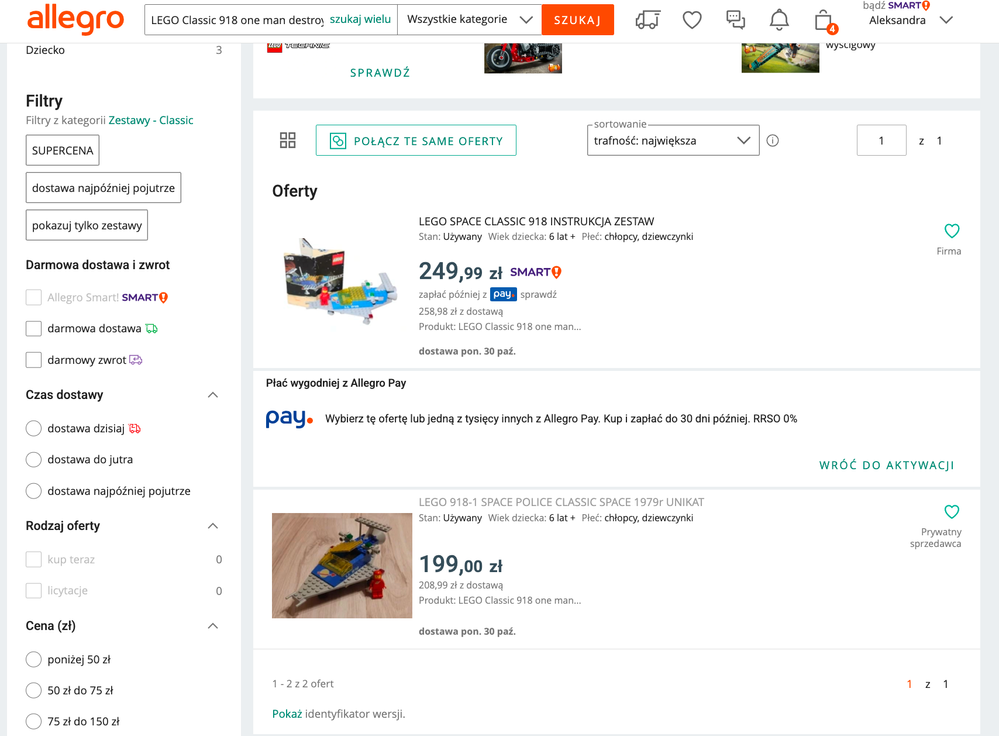
Task: Open the motorcycle product thumbnail at top
Action: [523, 57]
